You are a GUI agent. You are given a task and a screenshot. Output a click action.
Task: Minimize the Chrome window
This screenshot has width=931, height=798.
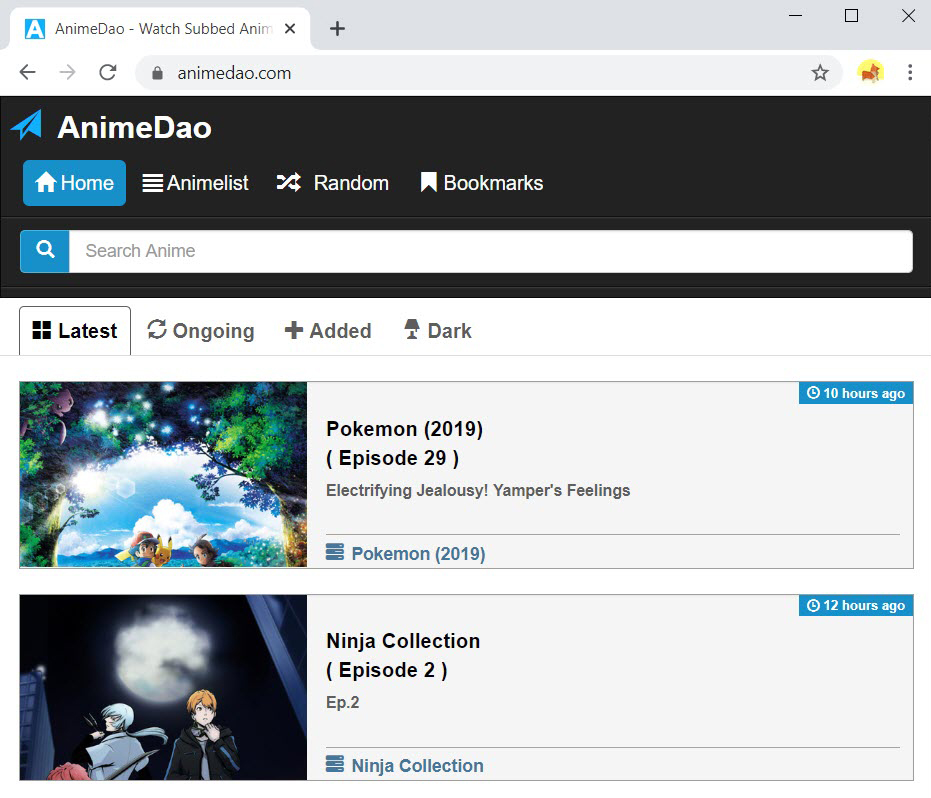click(x=796, y=16)
